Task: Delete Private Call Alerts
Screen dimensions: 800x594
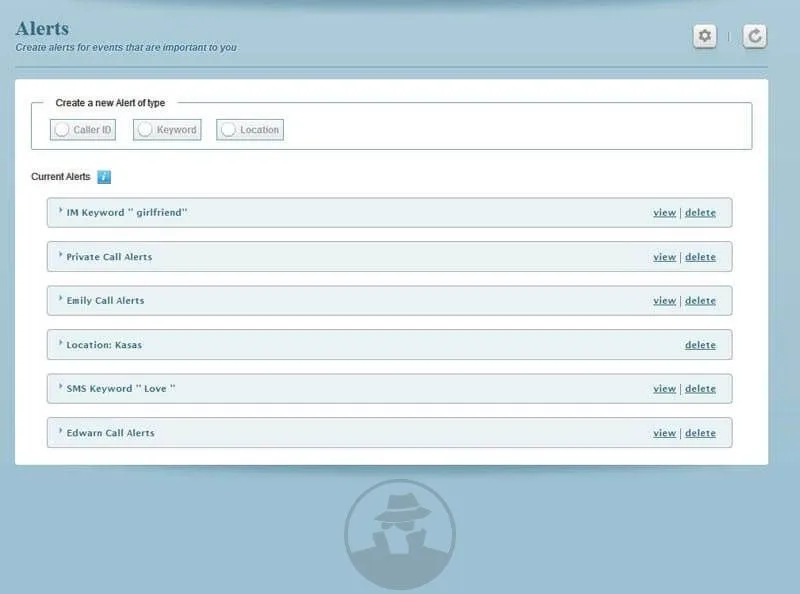Action: (x=700, y=257)
